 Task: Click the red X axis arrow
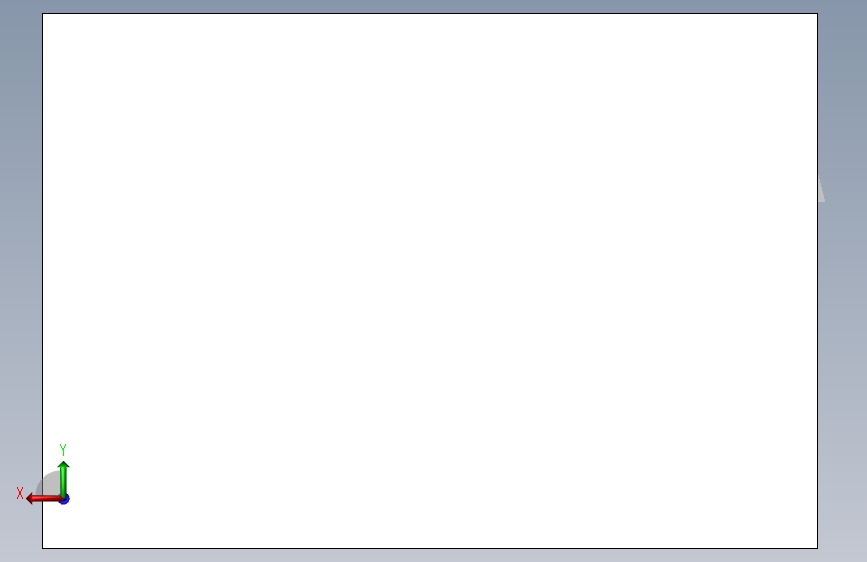pos(45,499)
